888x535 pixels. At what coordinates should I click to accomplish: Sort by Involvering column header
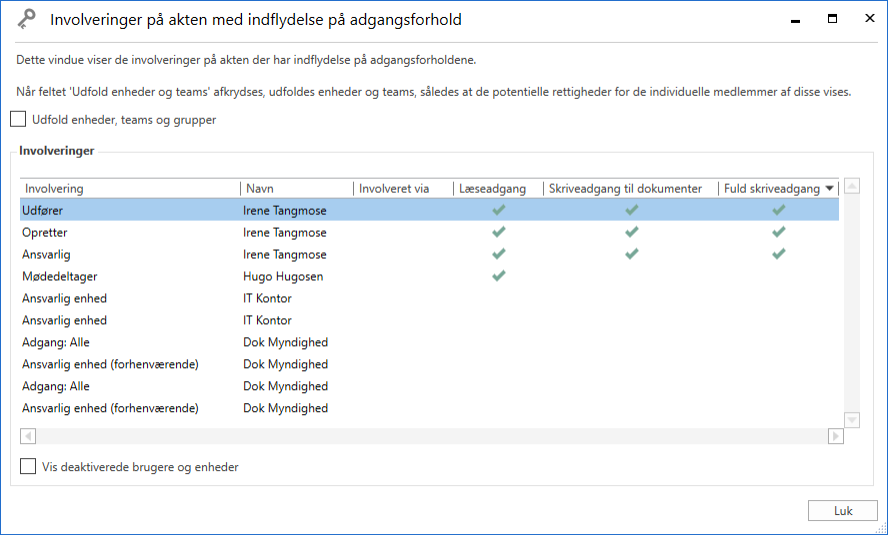click(x=130, y=188)
